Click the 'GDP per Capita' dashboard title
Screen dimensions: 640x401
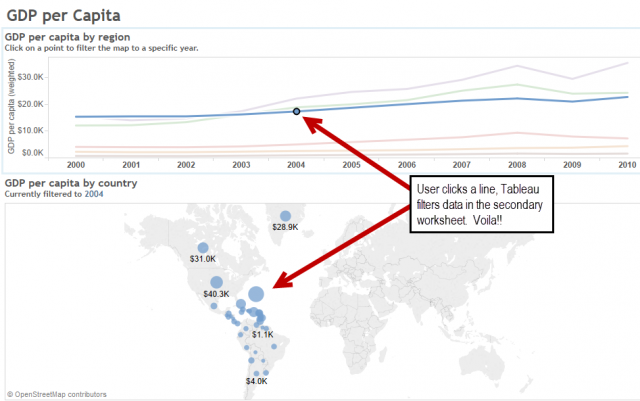point(64,16)
